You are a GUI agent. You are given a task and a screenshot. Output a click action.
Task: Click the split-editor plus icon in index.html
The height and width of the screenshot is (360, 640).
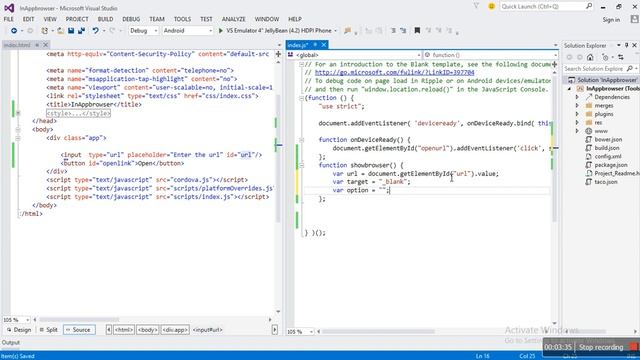(278, 54)
